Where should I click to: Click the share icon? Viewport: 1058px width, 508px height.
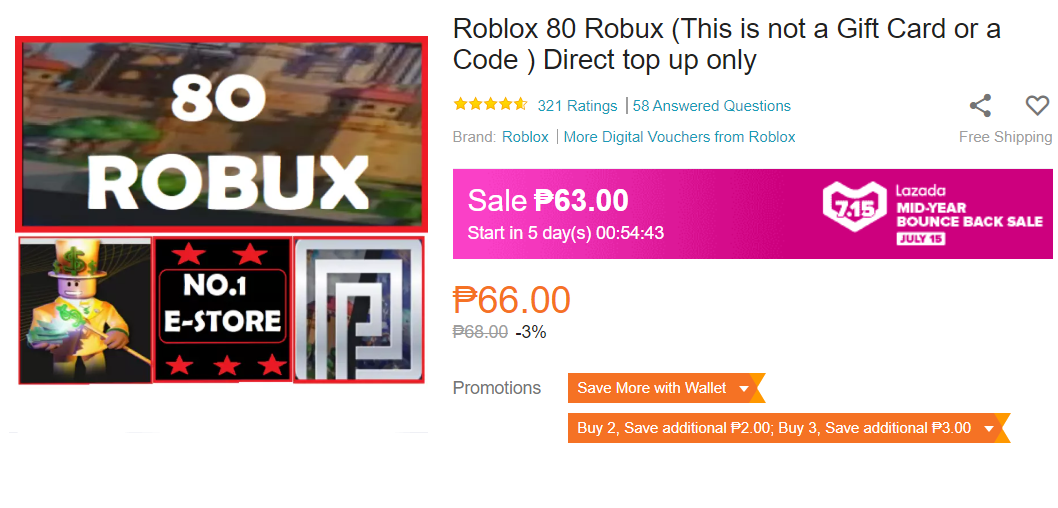point(980,106)
